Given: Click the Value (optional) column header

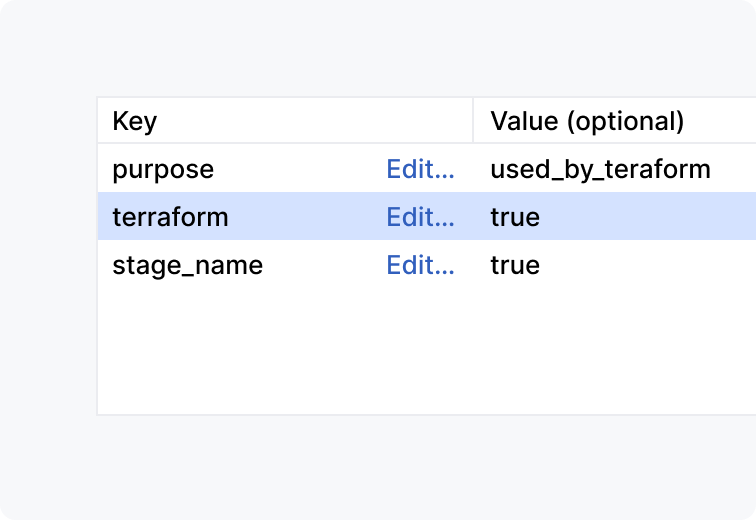Looking at the screenshot, I should click(x=587, y=121).
